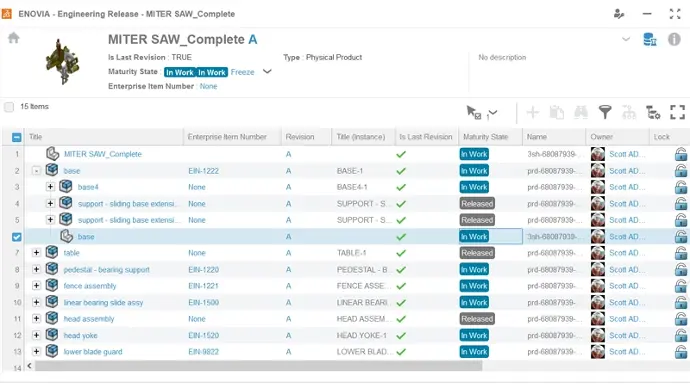This screenshot has width=690, height=388.
Task: Go to home via house icon
Action: 14,38
